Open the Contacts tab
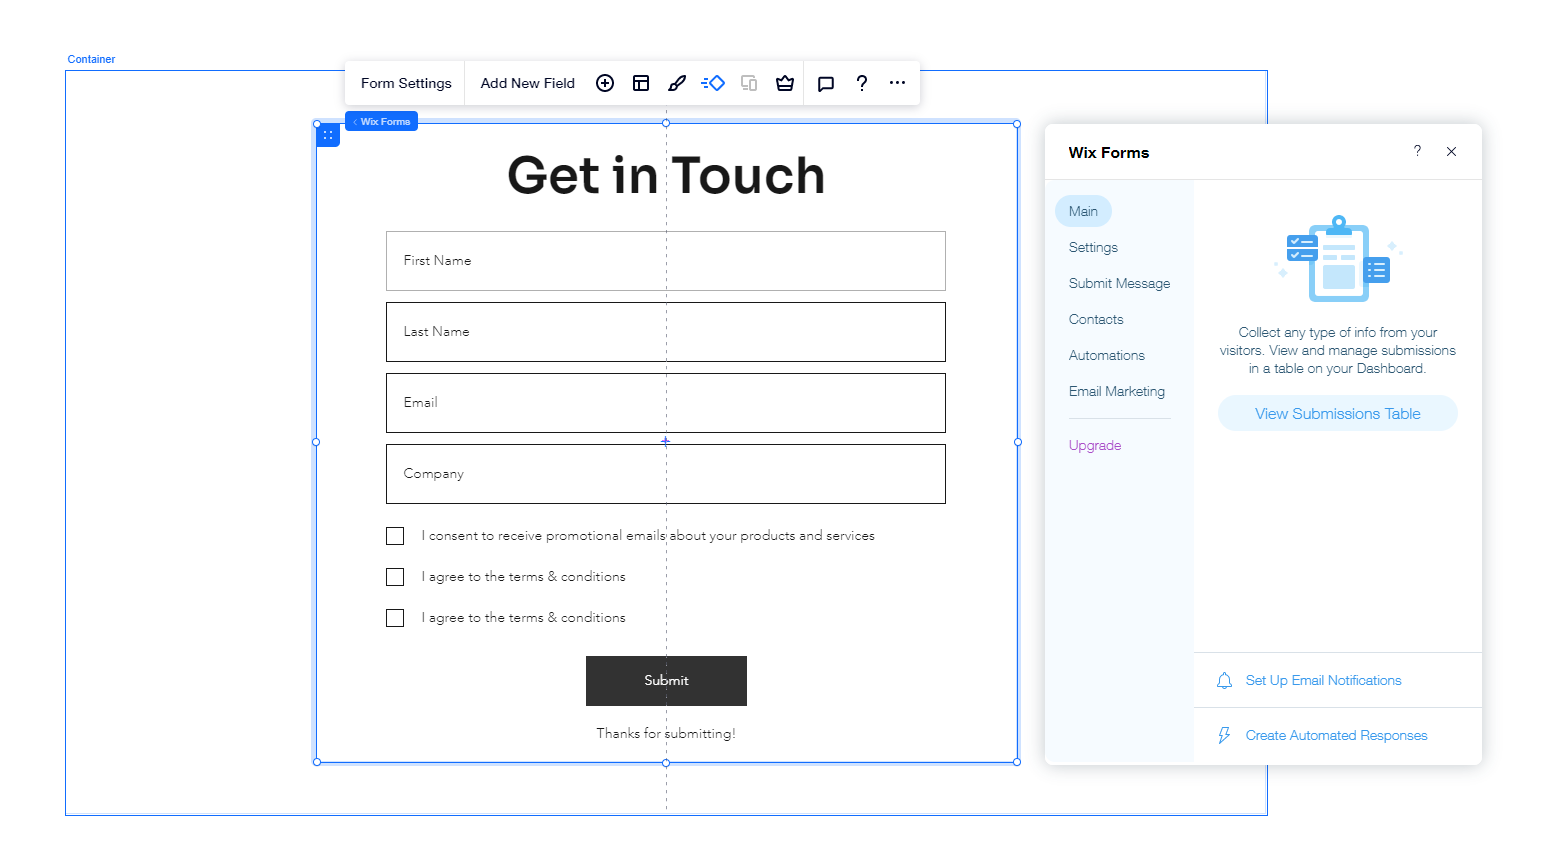 (x=1096, y=319)
